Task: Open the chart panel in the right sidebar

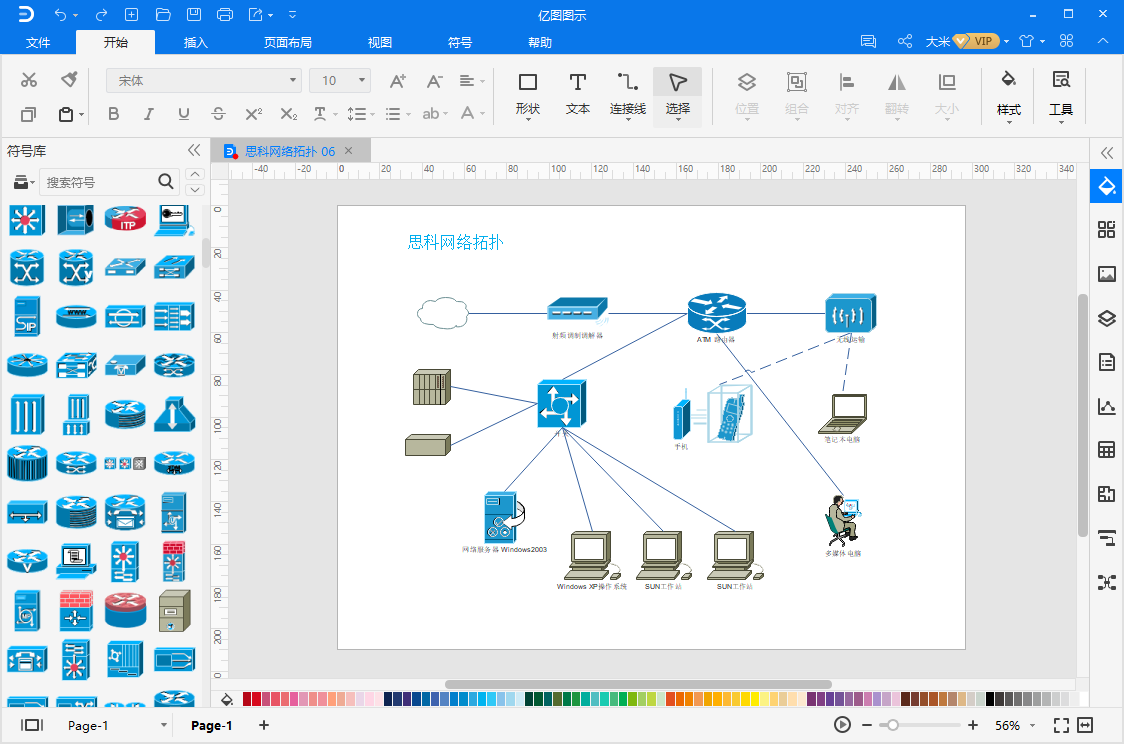Action: [x=1107, y=406]
